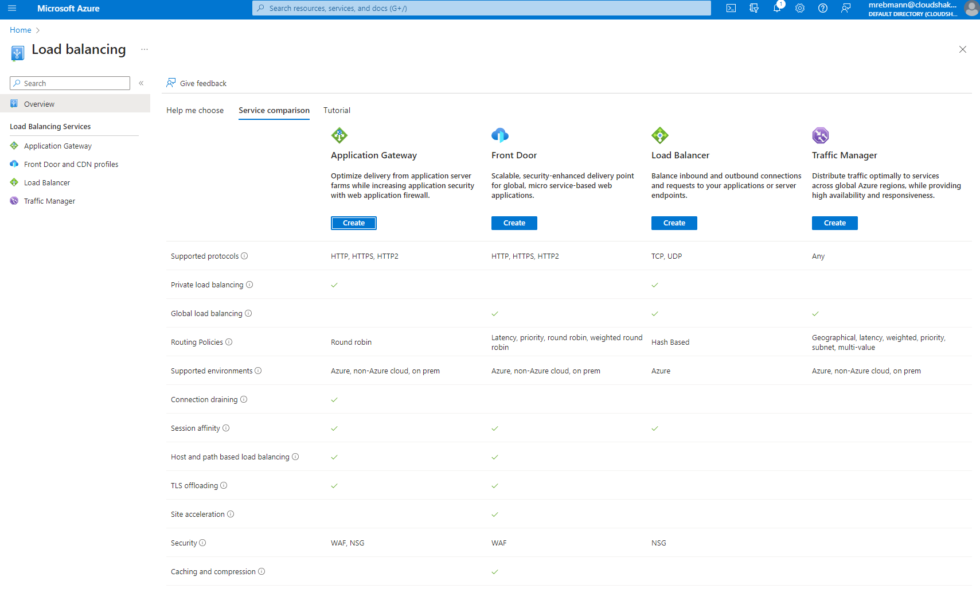
Task: Select Application Gateway in Load Balancing Services
Action: coord(58,145)
